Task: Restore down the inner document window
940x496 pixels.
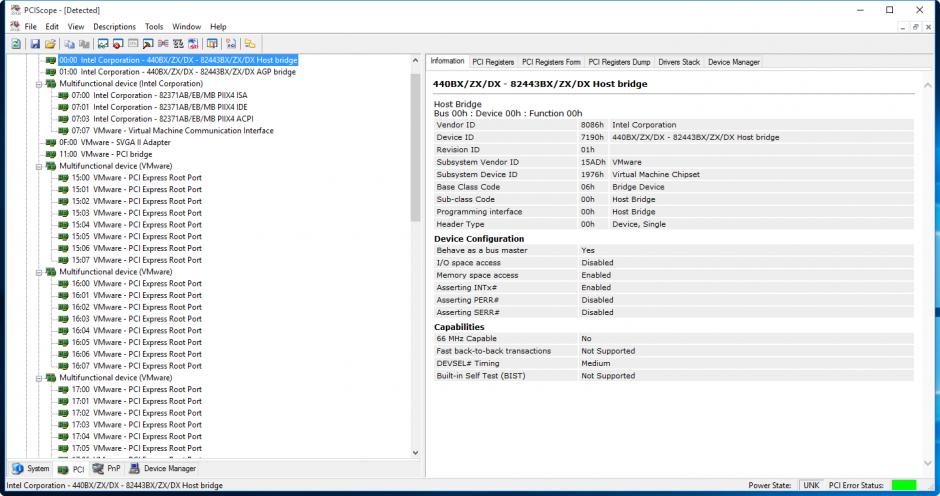Action: tap(915, 27)
